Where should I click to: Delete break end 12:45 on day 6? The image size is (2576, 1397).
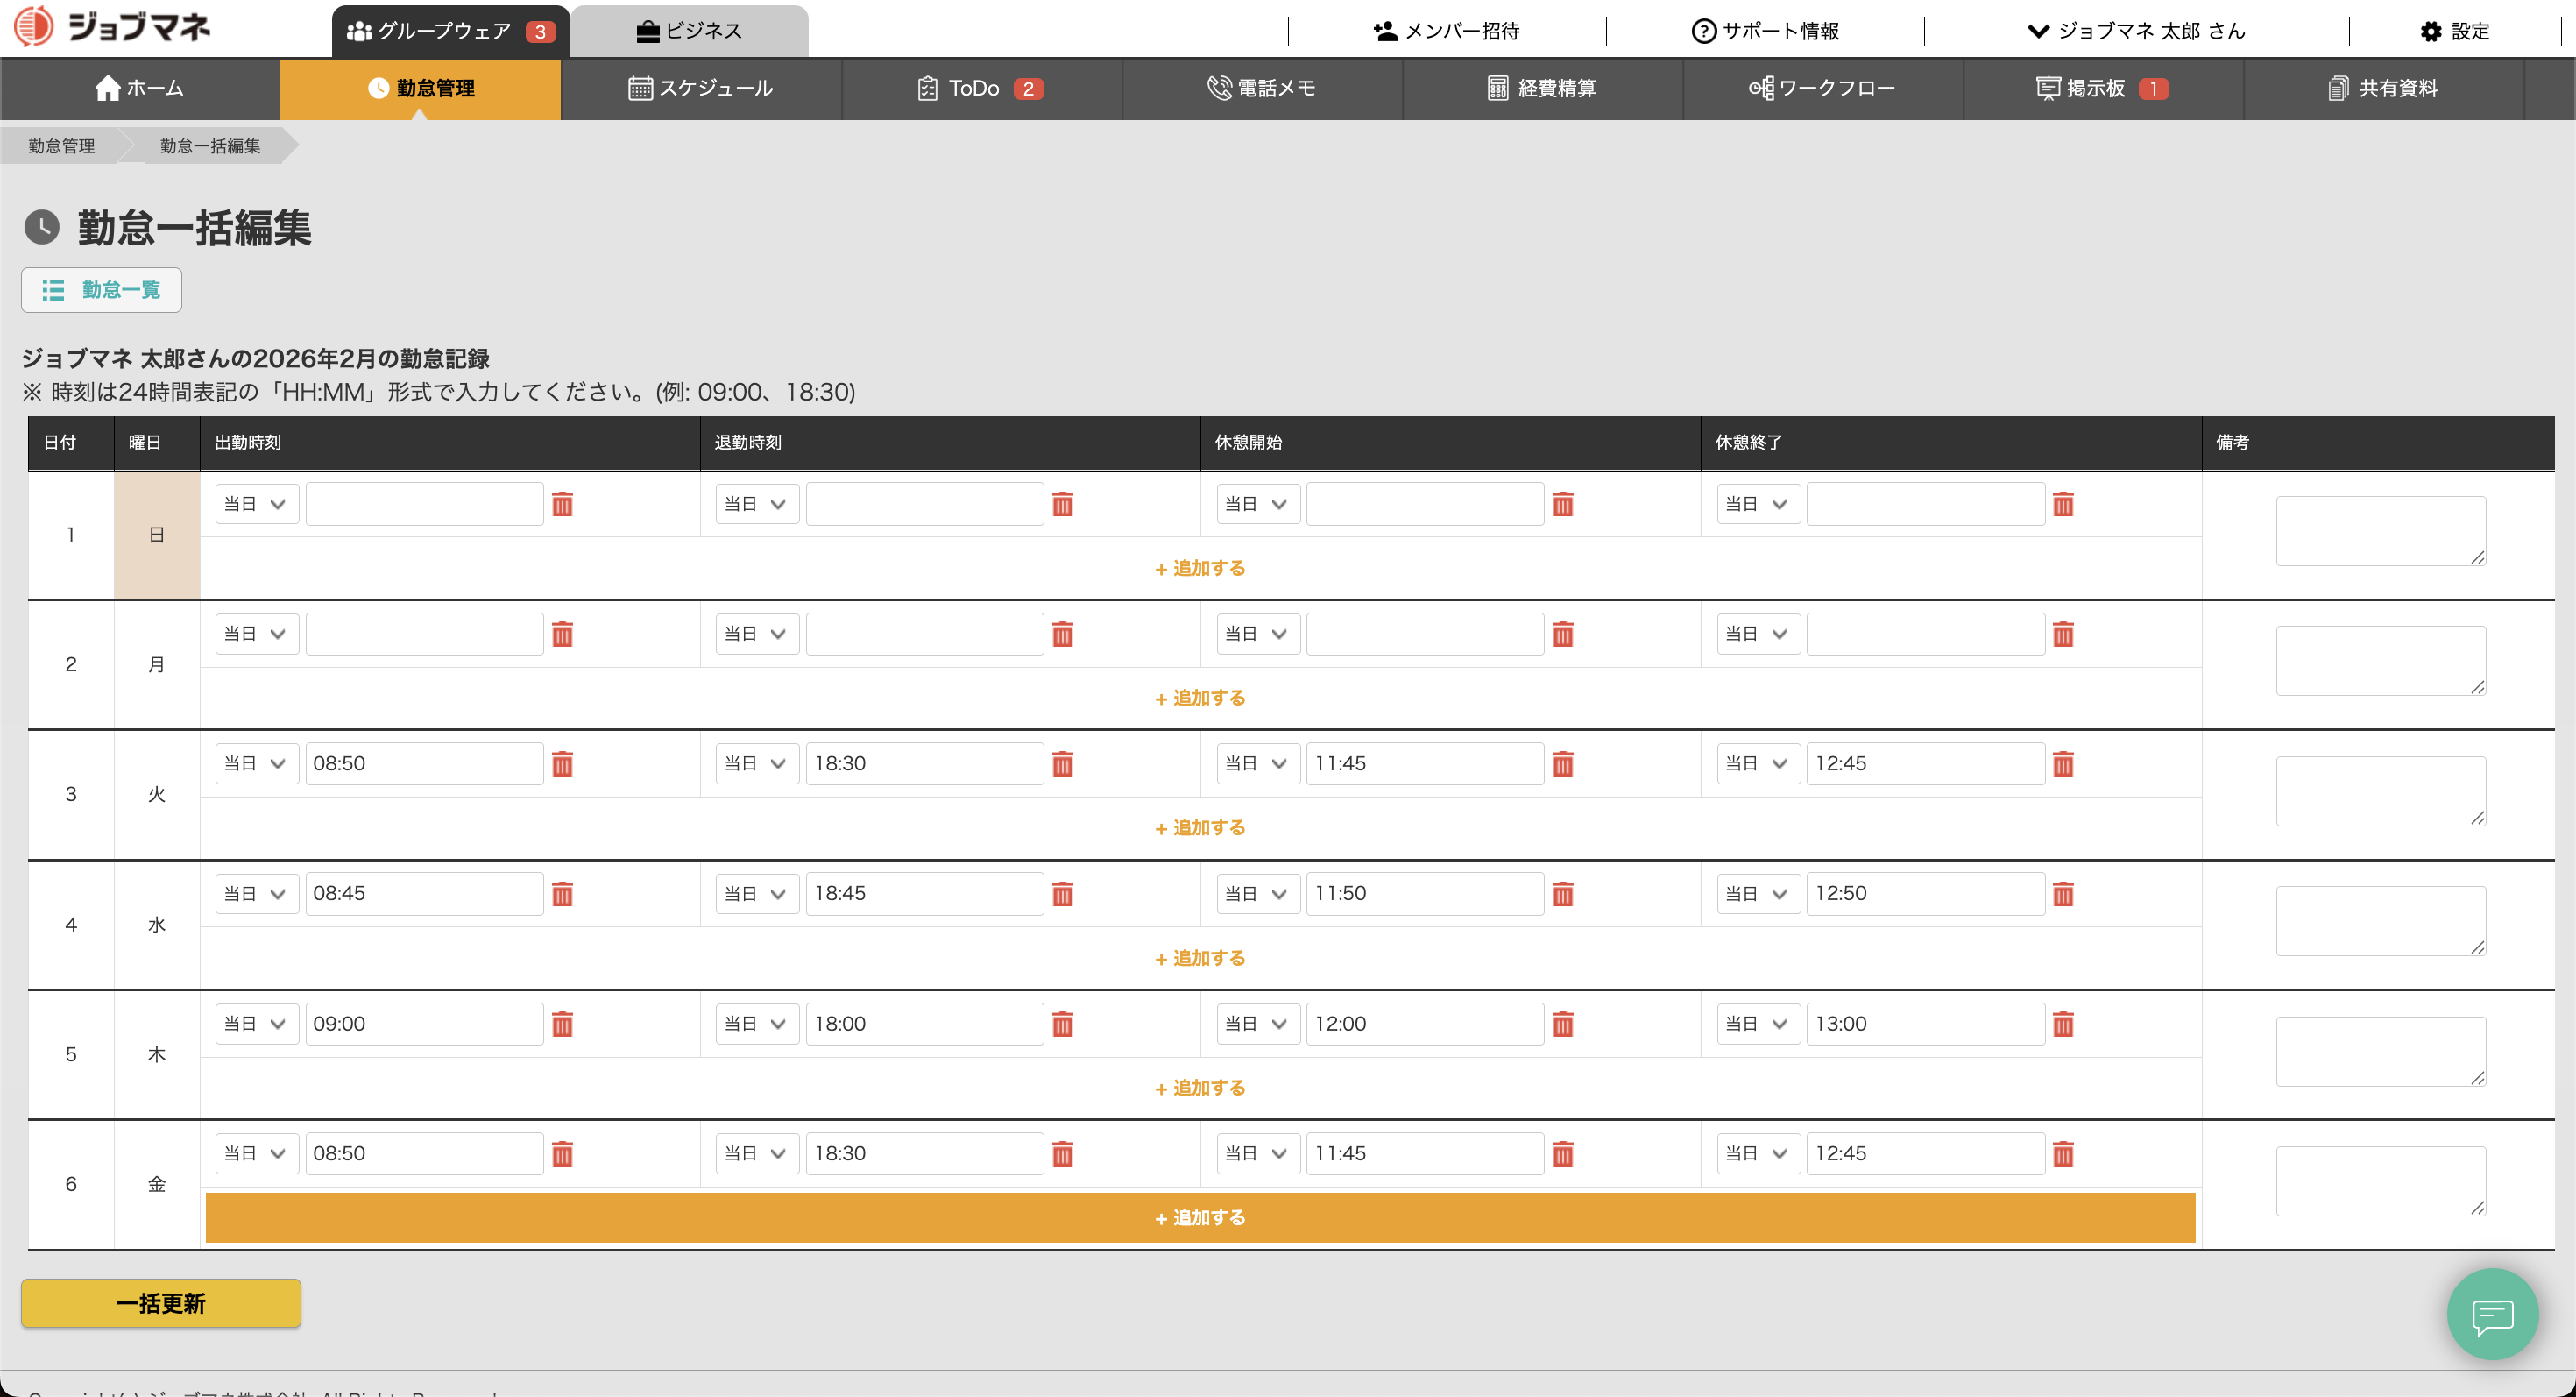[x=2062, y=1154]
